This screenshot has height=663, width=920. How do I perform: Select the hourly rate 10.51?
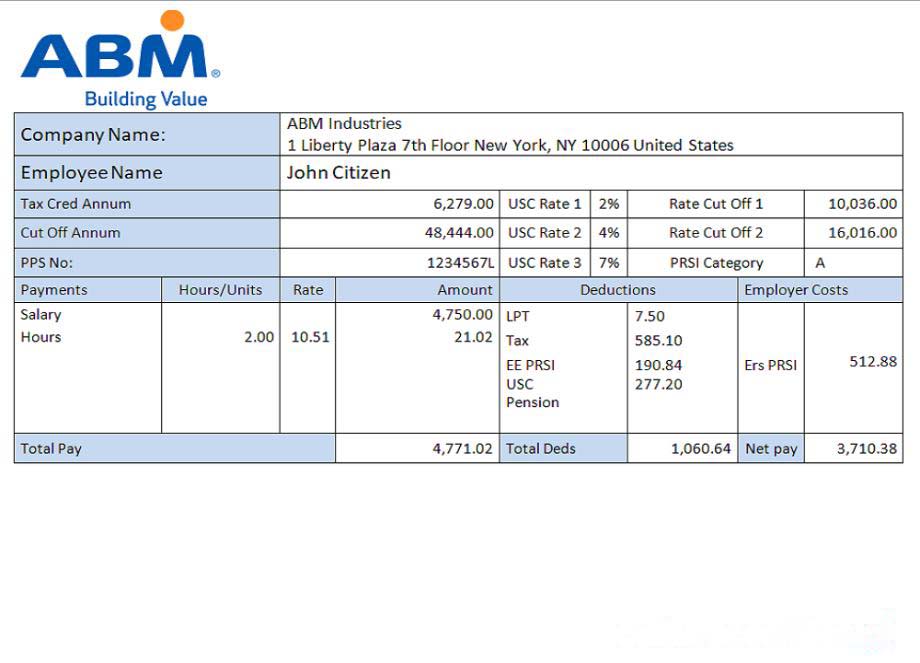click(x=309, y=337)
